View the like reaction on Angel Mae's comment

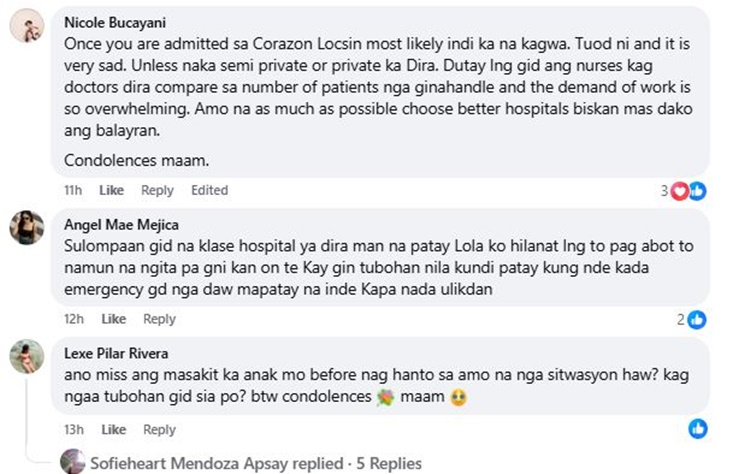pyautogui.click(x=697, y=320)
